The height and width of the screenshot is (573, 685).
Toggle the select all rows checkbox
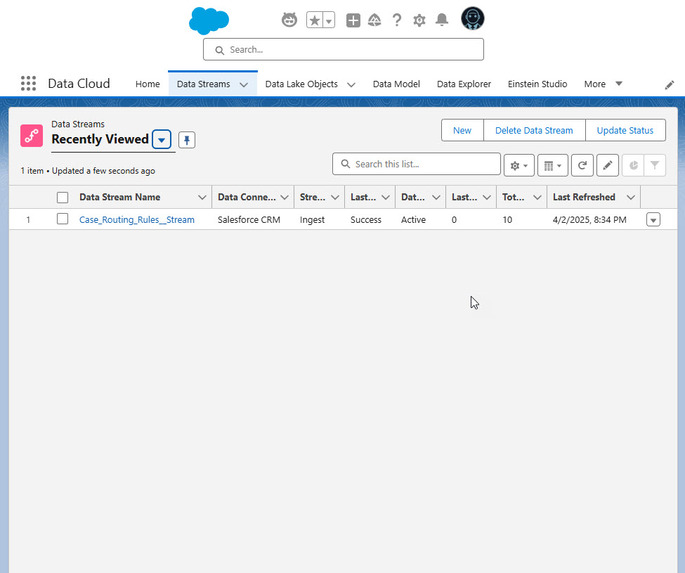62,197
